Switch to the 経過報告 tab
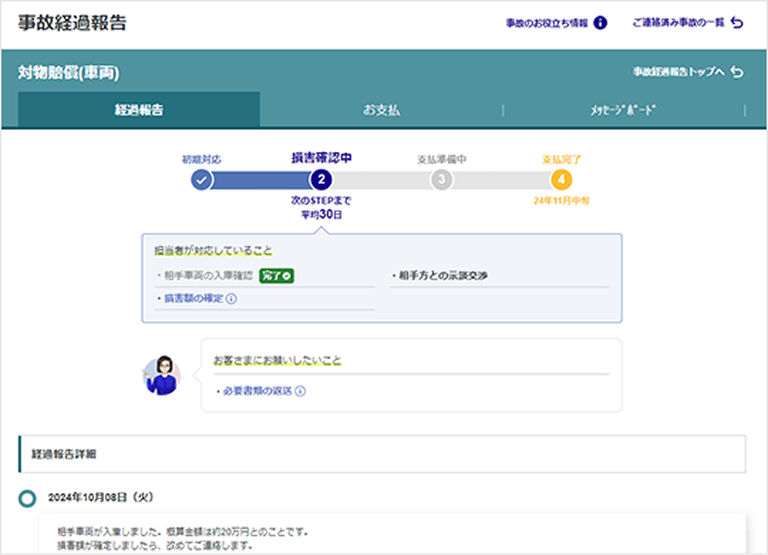768x555 pixels. pyautogui.click(x=139, y=110)
